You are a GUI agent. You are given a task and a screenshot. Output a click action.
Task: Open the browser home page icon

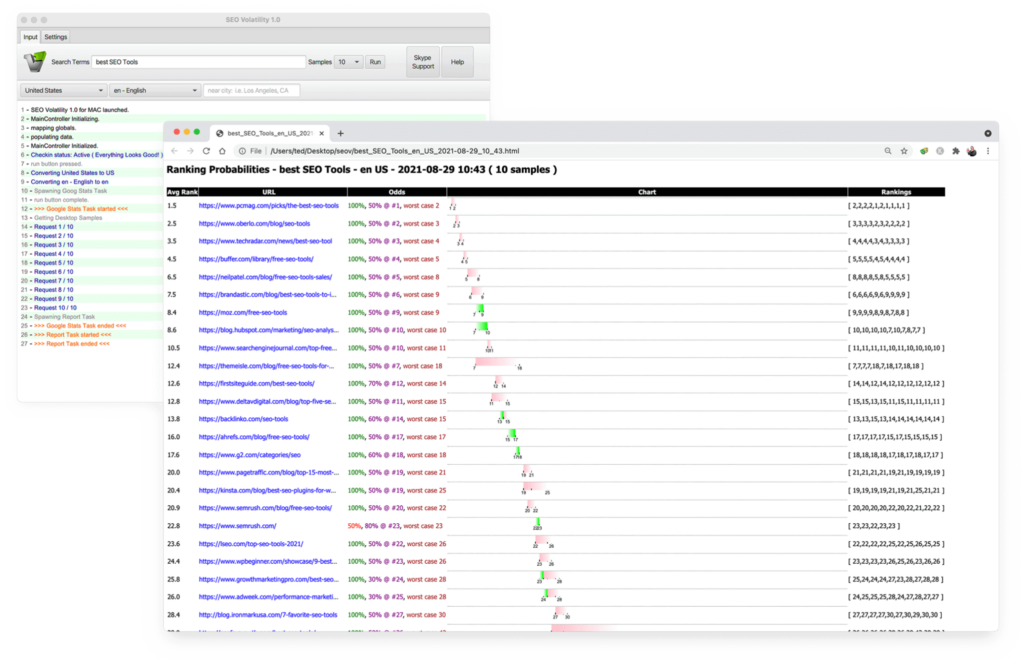pos(222,151)
